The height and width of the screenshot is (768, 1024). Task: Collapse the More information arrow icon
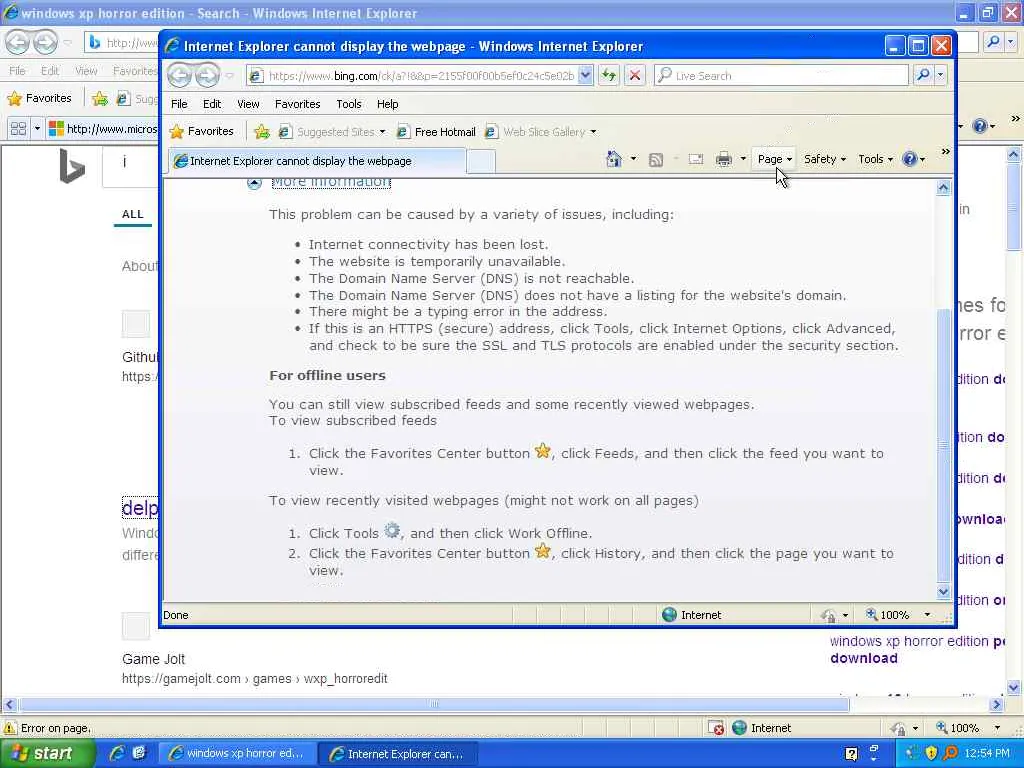[x=254, y=183]
